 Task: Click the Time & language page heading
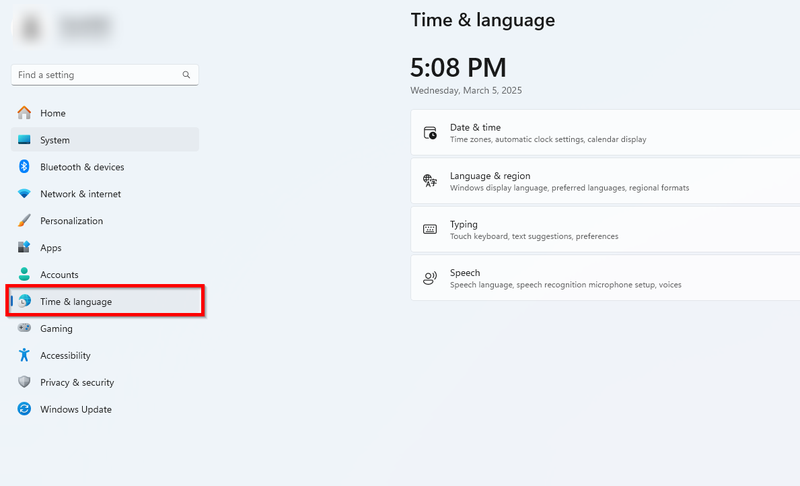pyautogui.click(x=483, y=20)
